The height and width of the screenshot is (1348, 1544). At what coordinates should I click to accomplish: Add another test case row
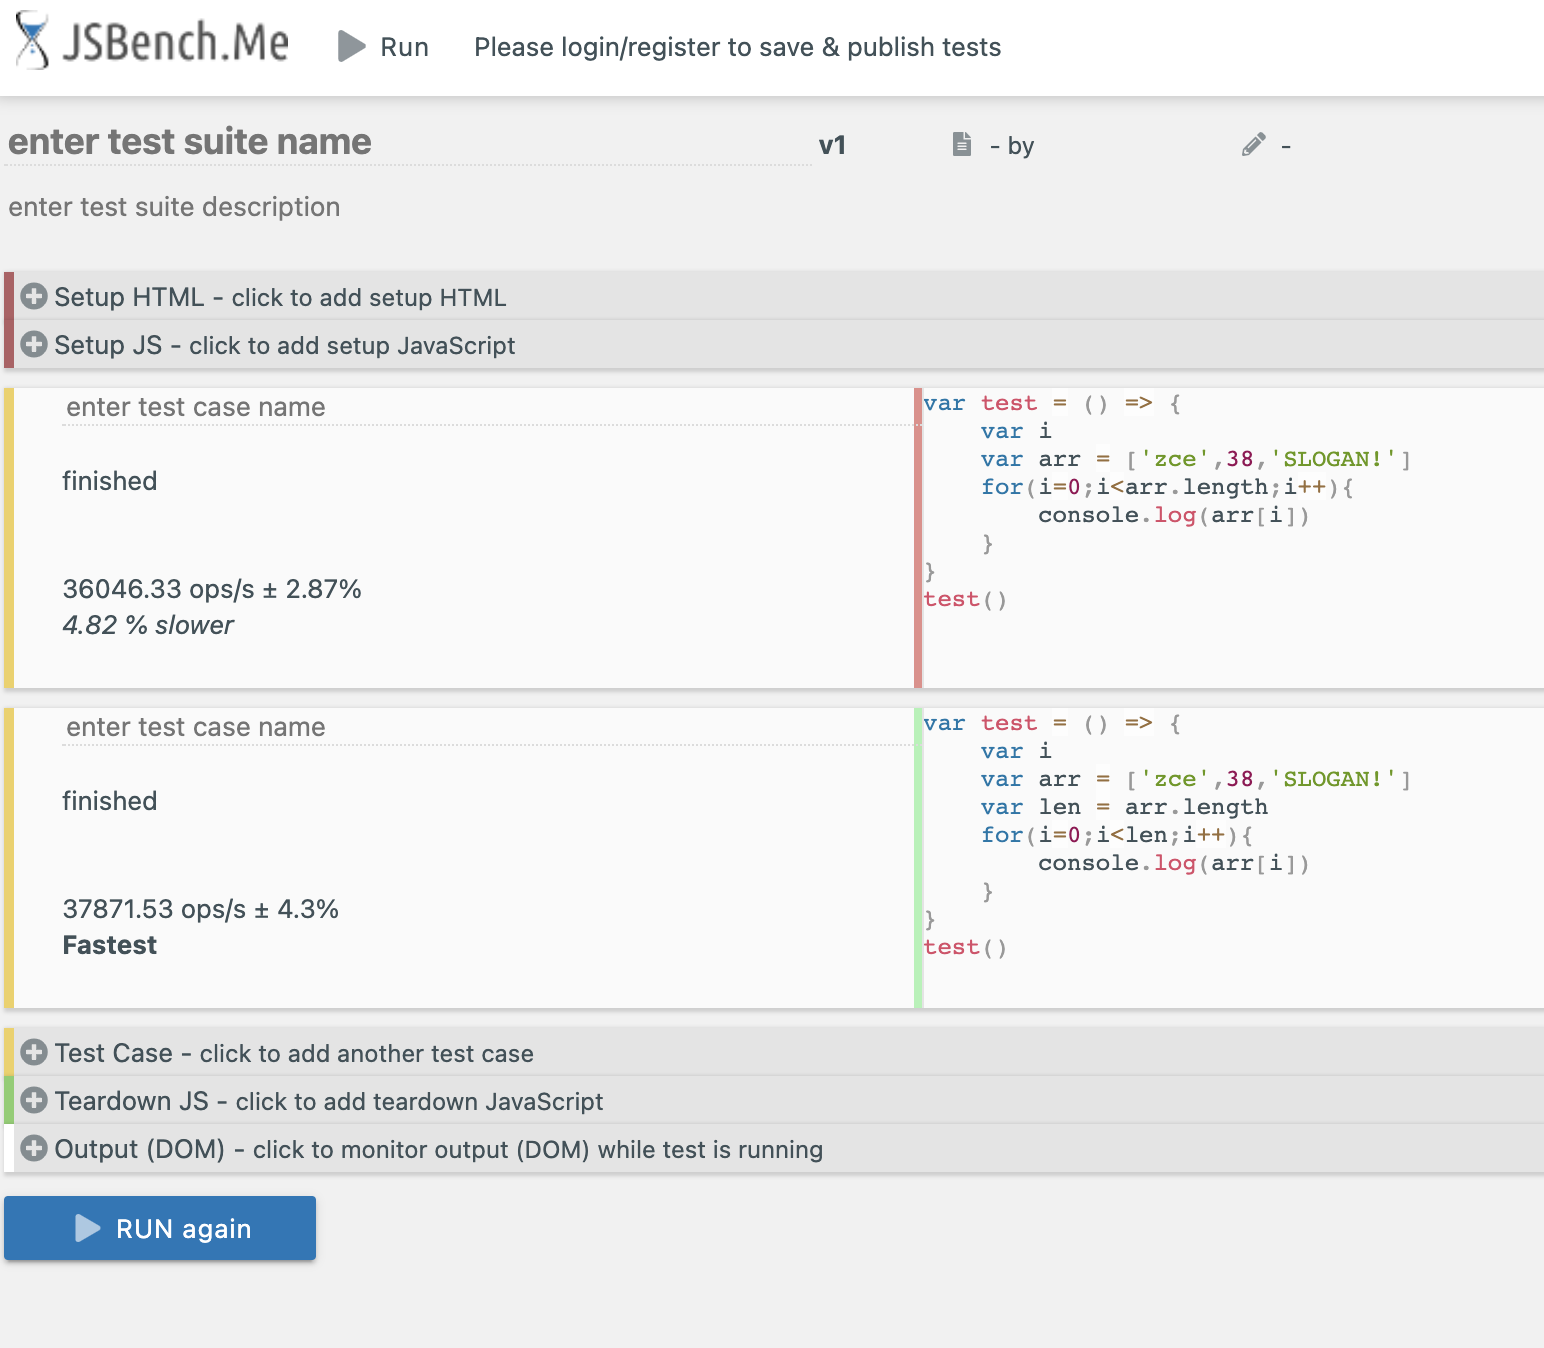coord(294,1053)
